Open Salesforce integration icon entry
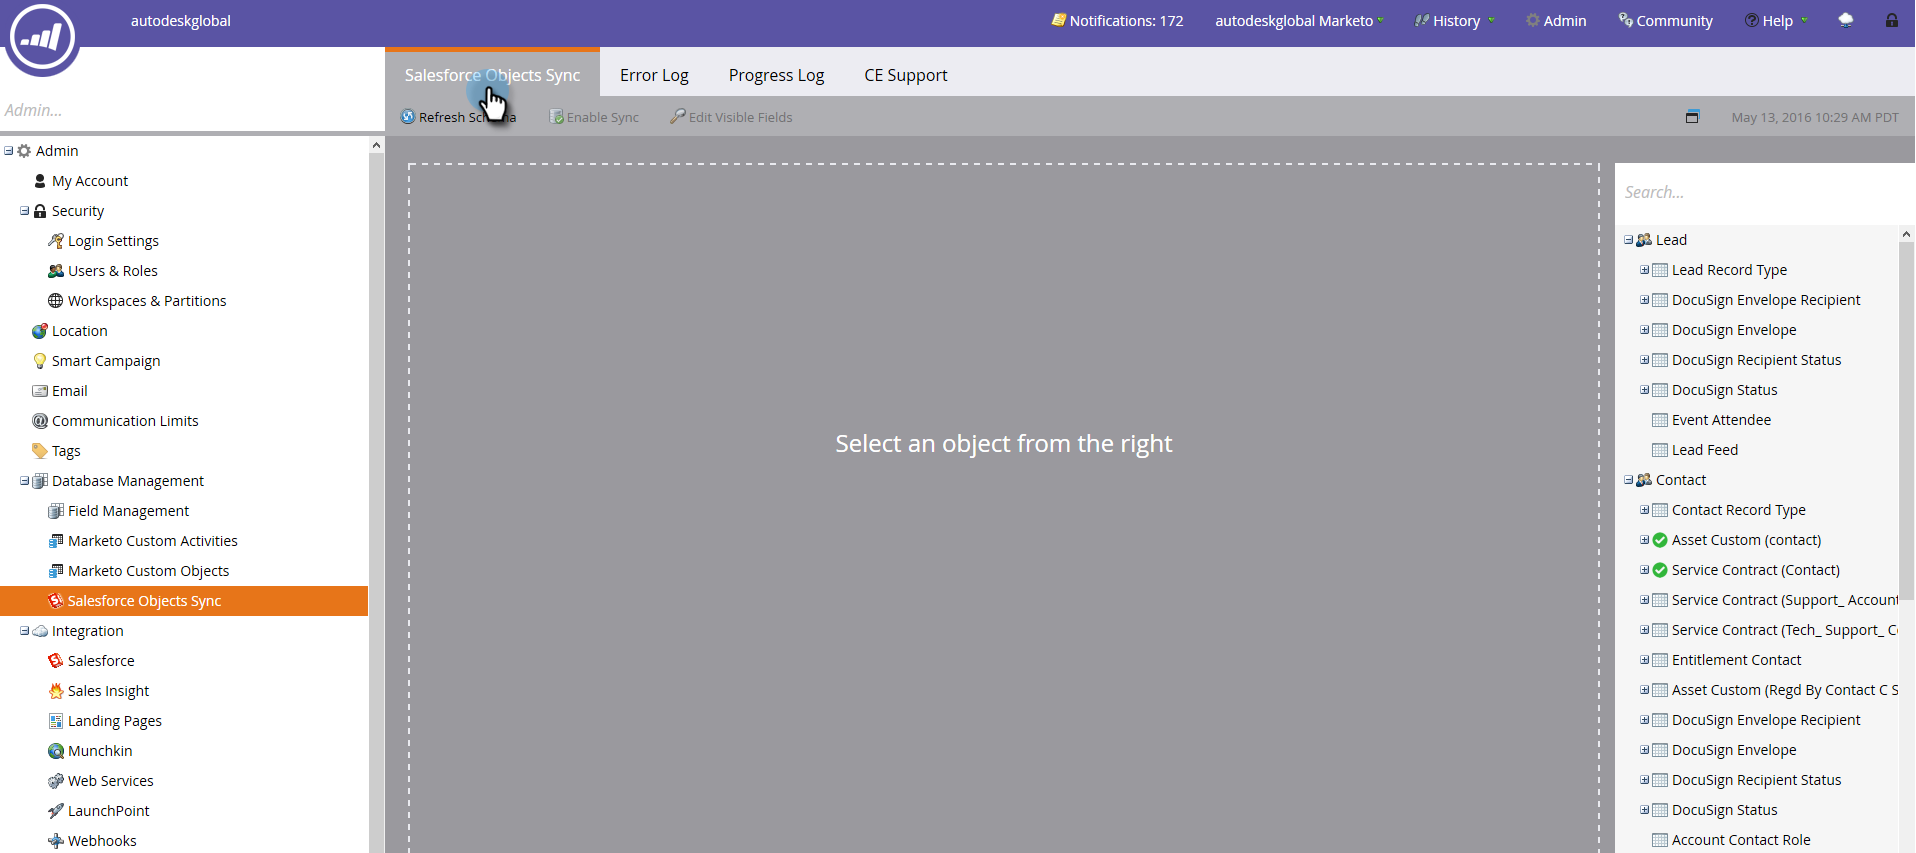The image size is (1916, 853). (56, 661)
